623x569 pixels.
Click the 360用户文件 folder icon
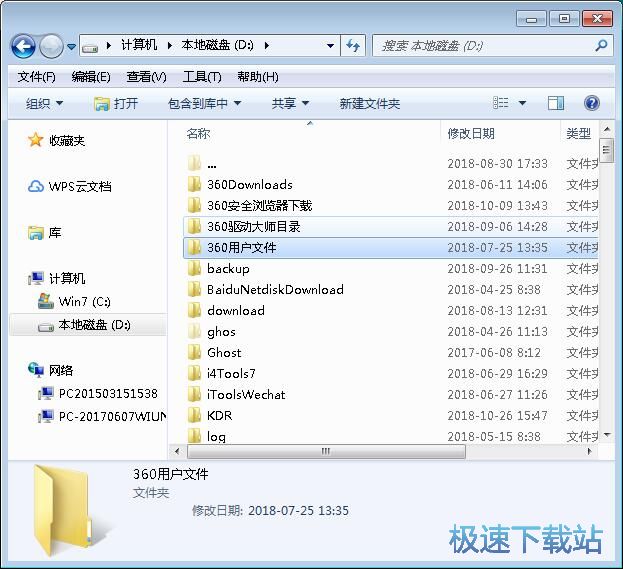pos(194,248)
